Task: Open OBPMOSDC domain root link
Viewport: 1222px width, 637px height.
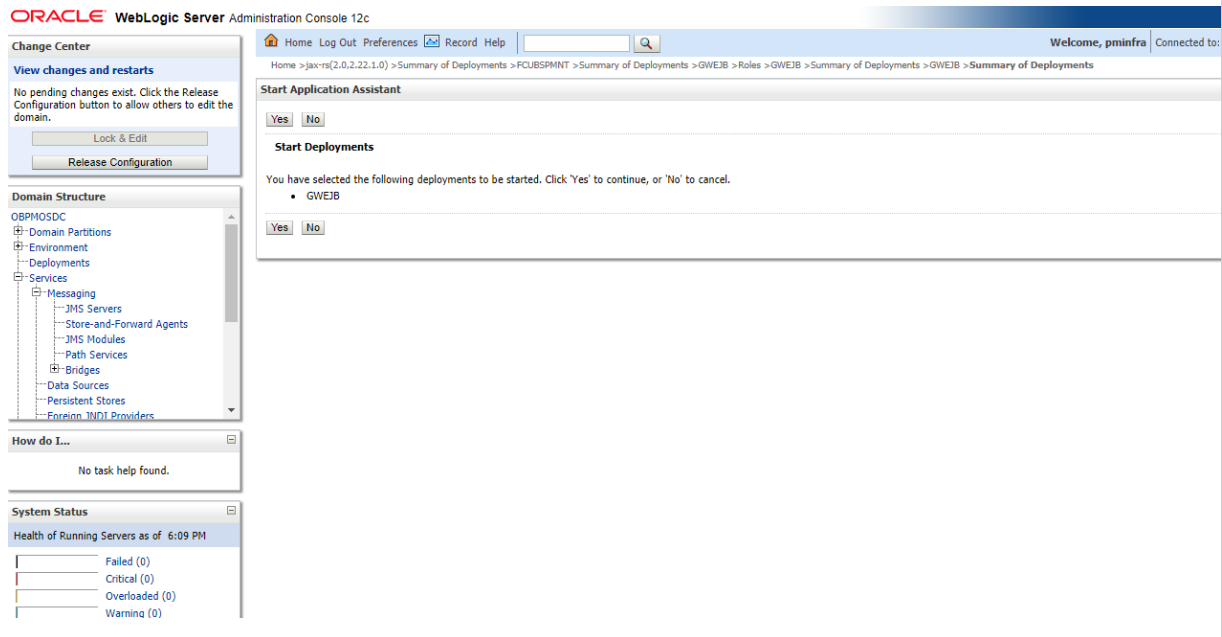Action: point(39,216)
